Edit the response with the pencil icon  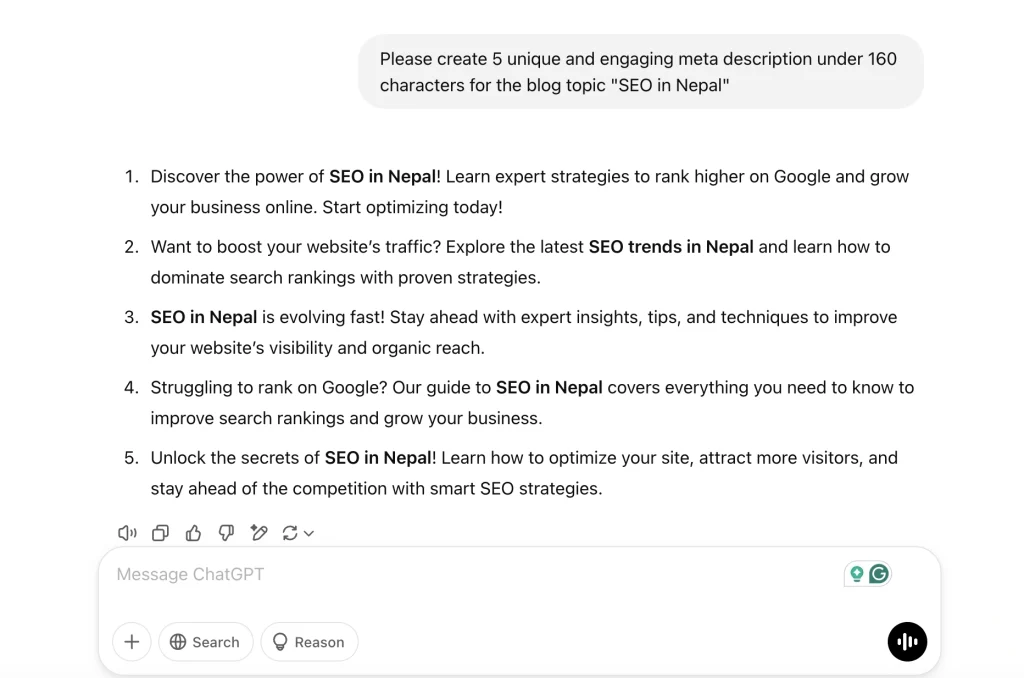coord(259,532)
